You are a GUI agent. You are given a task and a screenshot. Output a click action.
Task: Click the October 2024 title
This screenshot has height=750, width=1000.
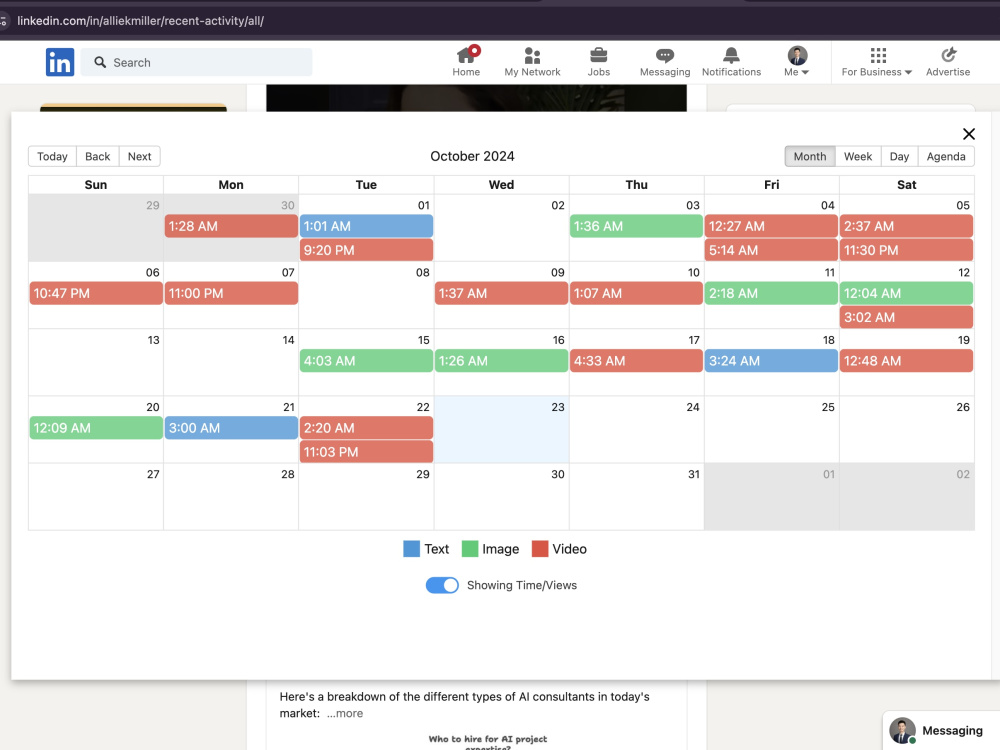[x=472, y=156]
